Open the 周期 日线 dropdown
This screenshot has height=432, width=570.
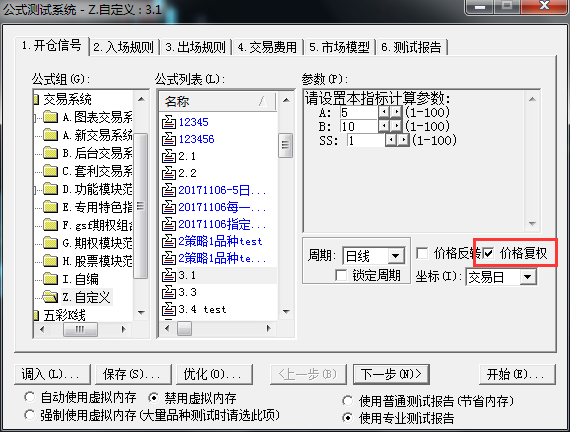click(x=396, y=256)
